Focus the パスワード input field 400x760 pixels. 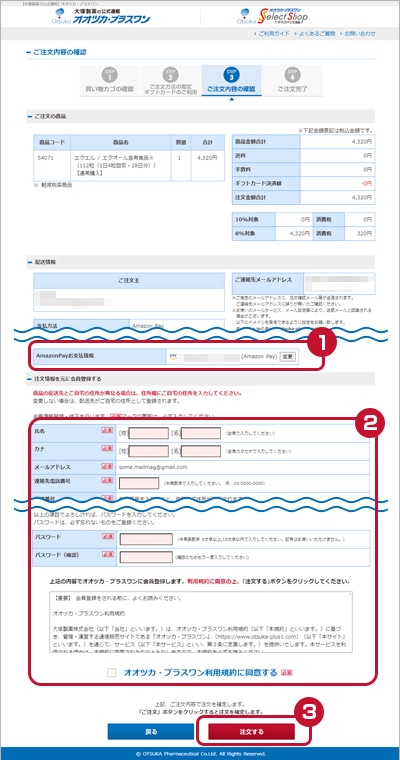[146, 539]
